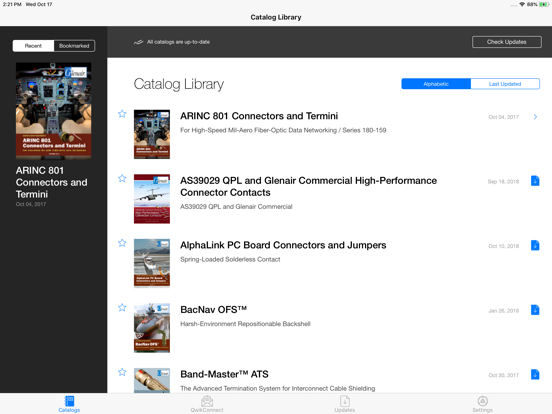Select 'ARINC 801 Connectors and Termini' list title

pos(259,116)
